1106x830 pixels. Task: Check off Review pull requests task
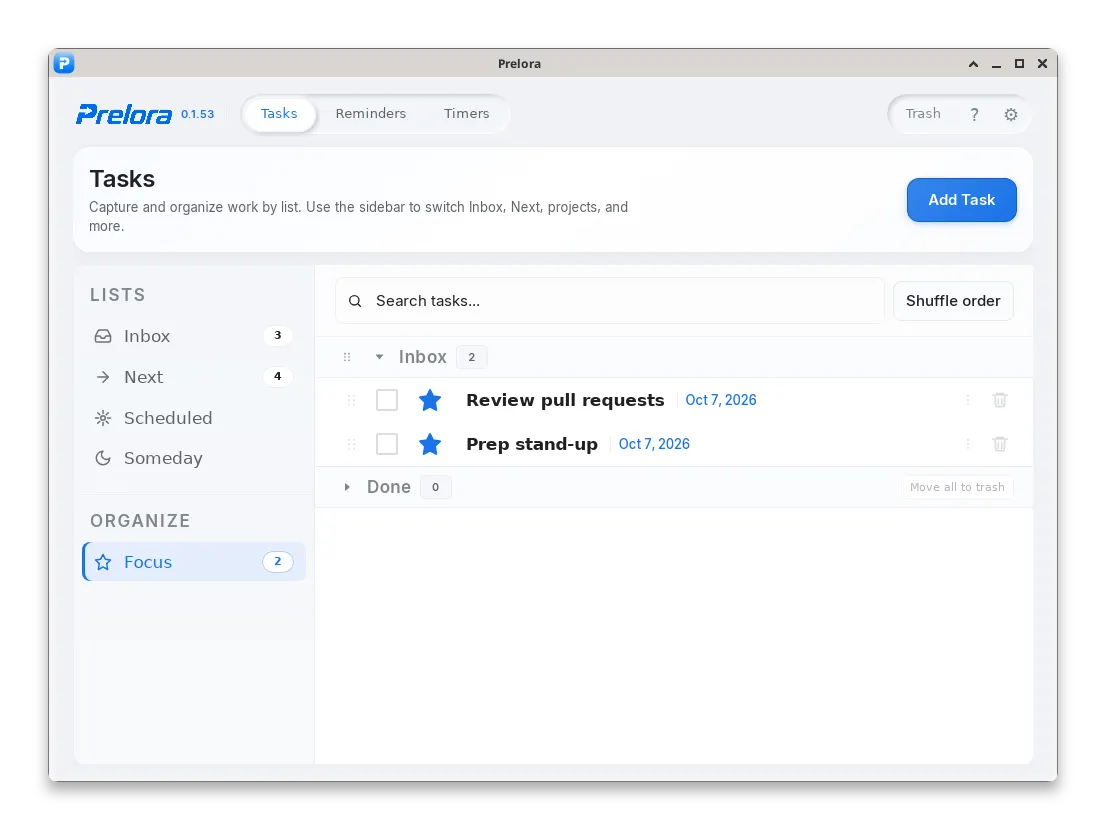(387, 400)
